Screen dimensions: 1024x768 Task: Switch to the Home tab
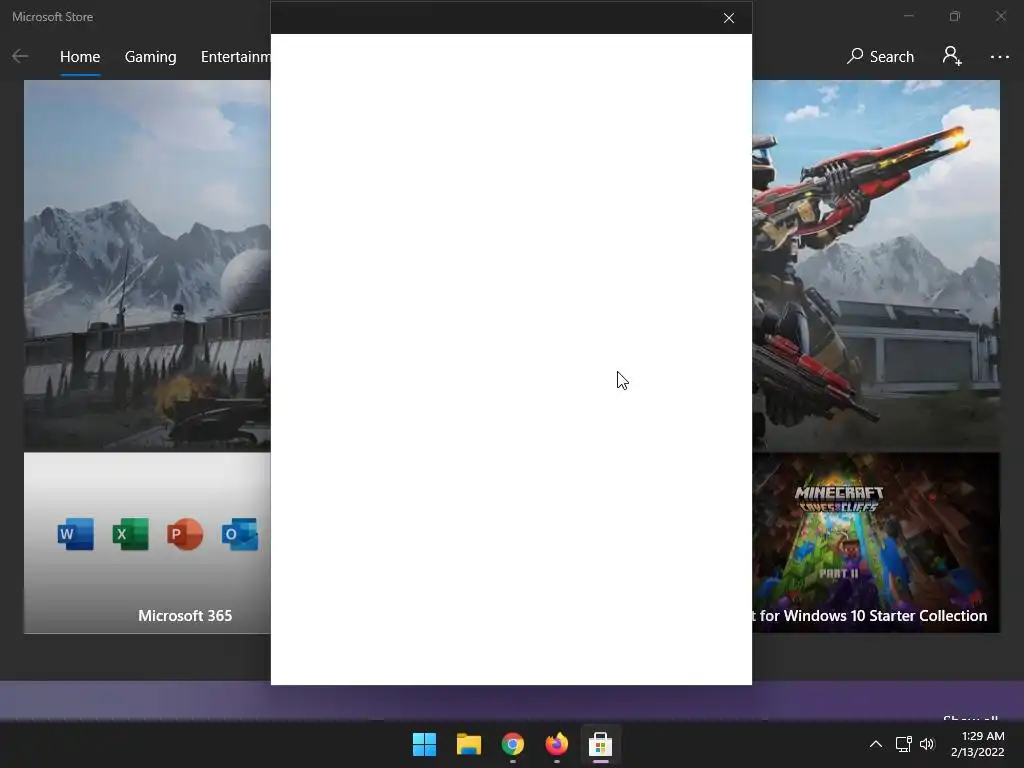point(80,57)
